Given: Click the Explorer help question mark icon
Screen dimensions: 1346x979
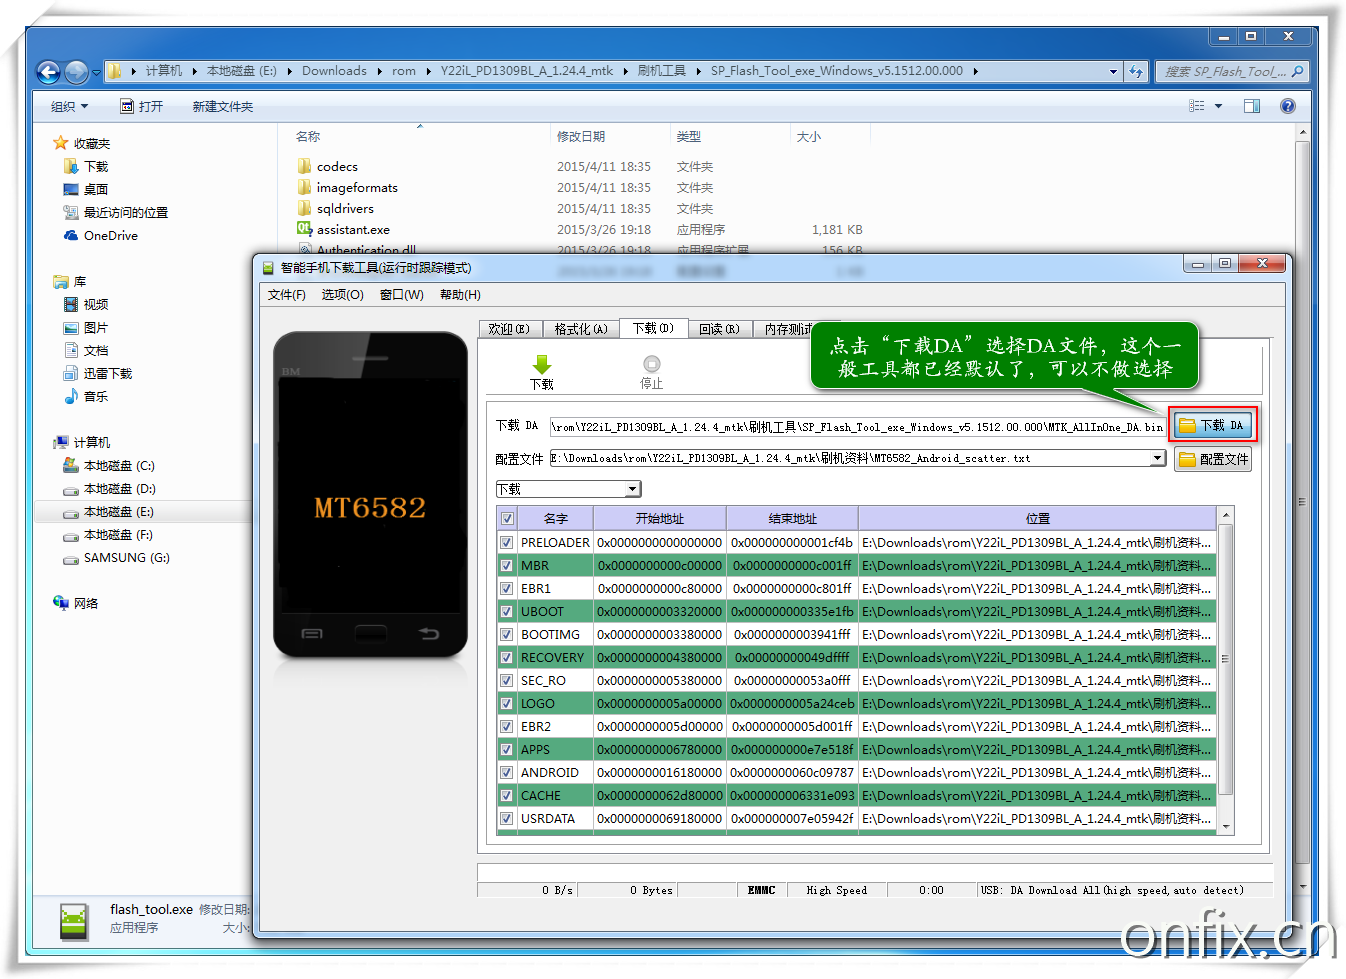Looking at the screenshot, I should (x=1288, y=106).
